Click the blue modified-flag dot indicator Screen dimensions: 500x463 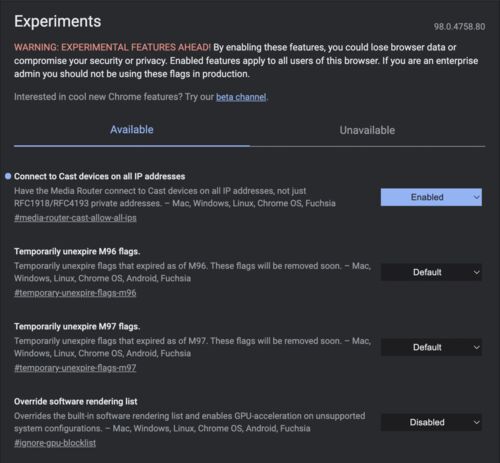[x=8, y=176]
